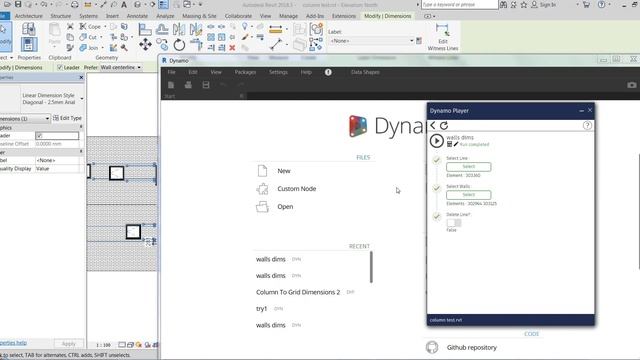This screenshot has height=360, width=640.
Task: Click the Text tool in quick access toolbar
Action: pyautogui.click(x=124, y=4)
